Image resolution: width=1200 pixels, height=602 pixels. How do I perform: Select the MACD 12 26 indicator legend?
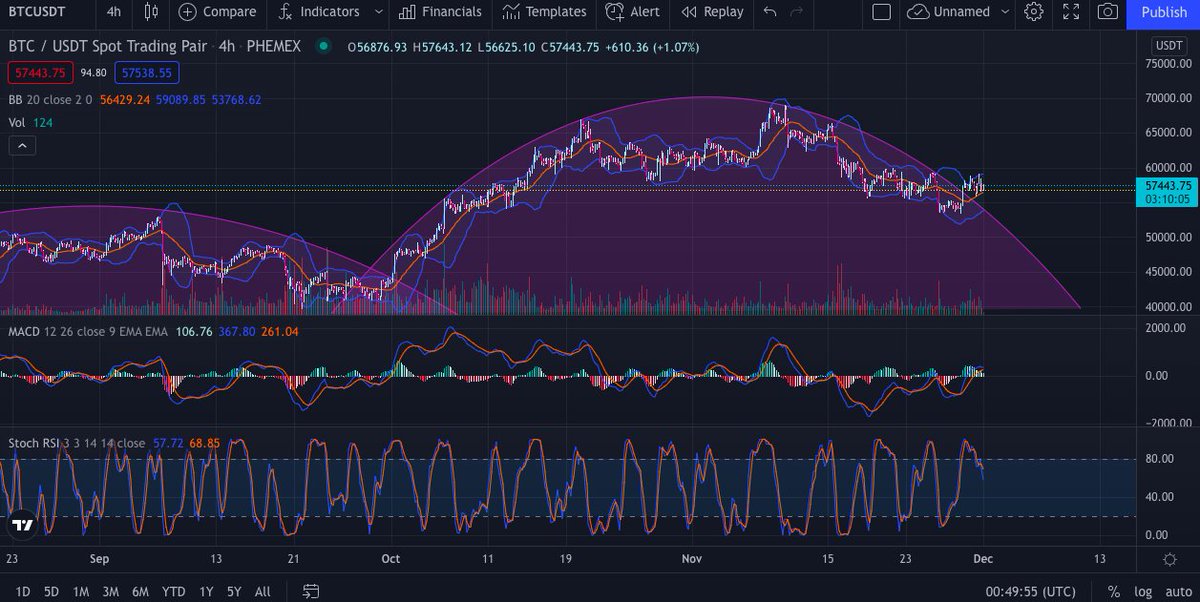coord(87,331)
